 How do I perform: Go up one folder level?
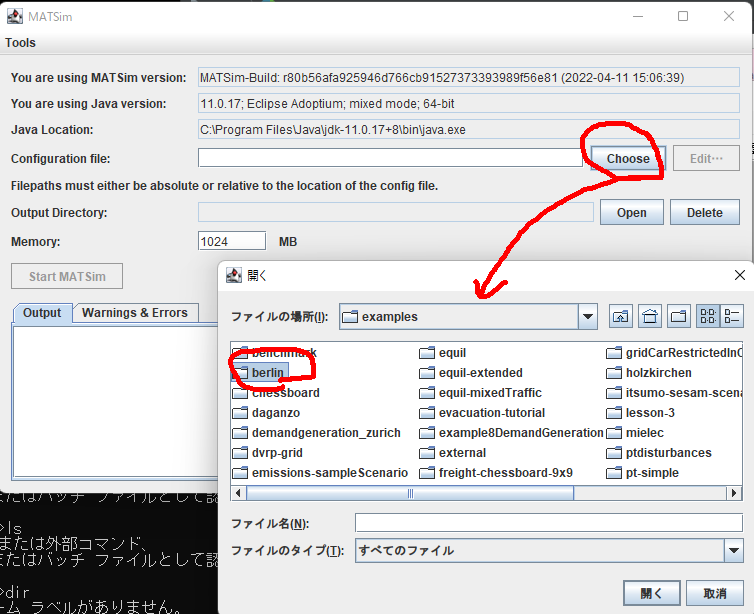[x=620, y=317]
